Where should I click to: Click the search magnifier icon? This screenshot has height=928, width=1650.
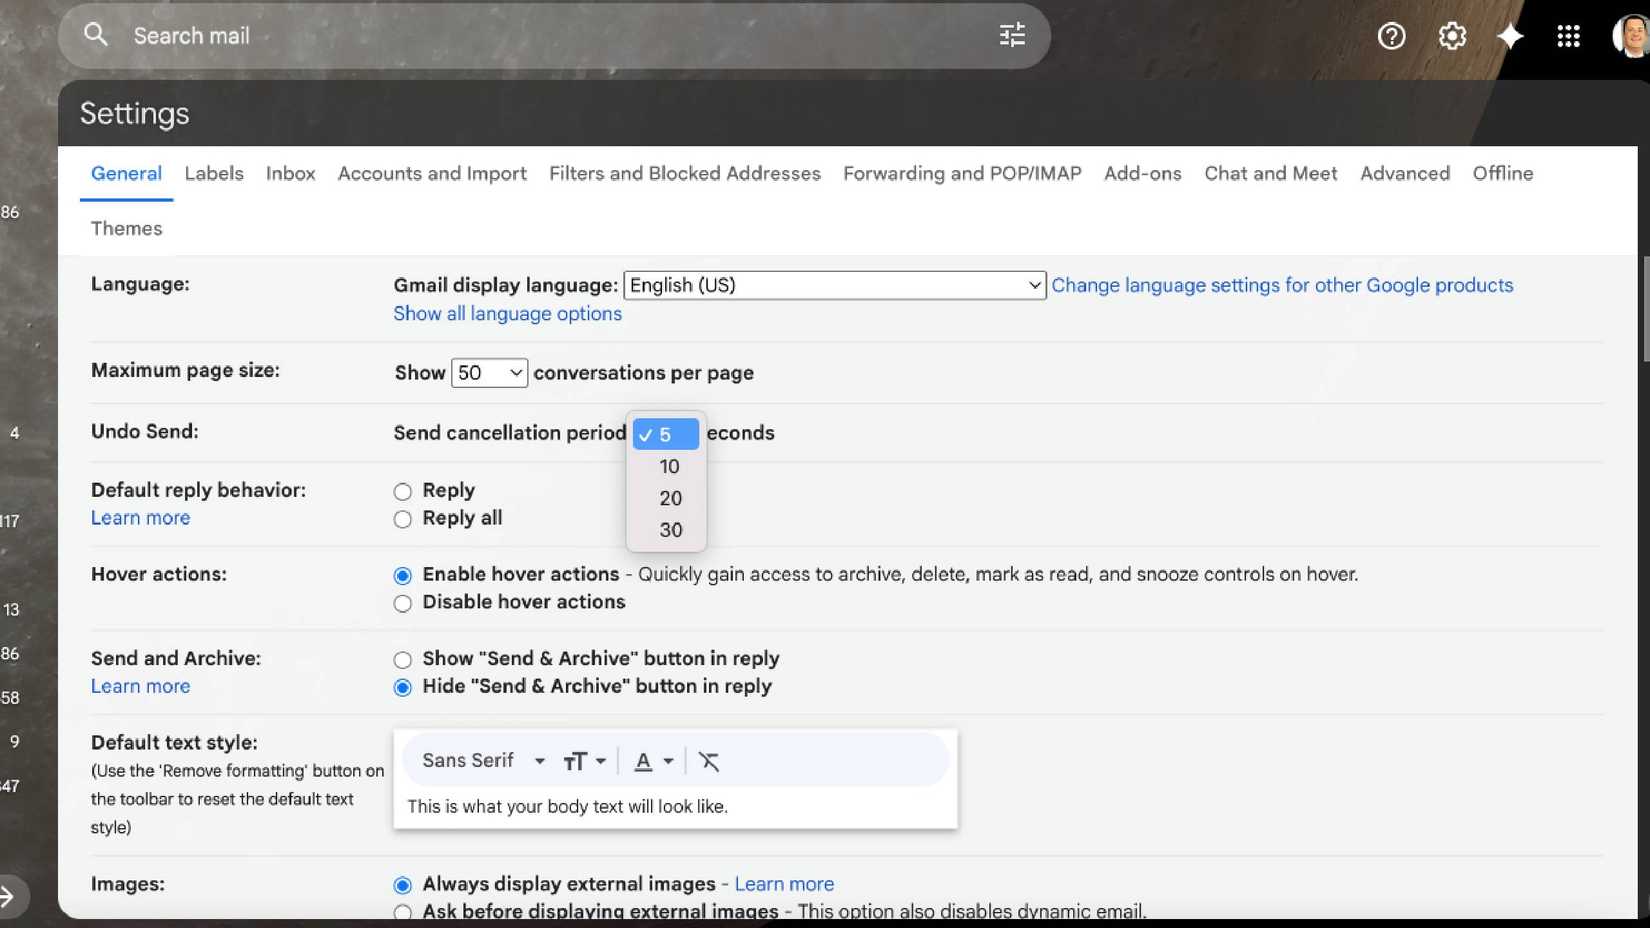(96, 35)
